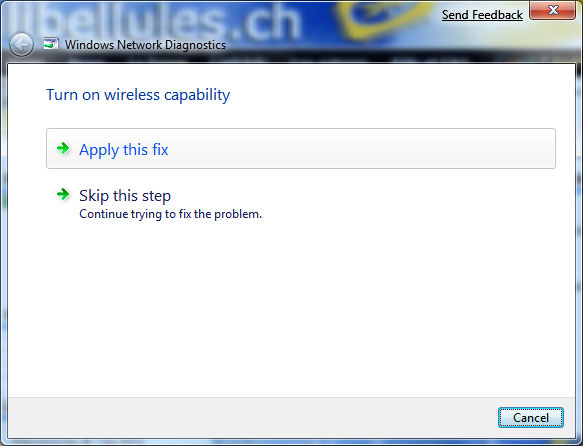
Task: Click the Windows Network Diagnostics title icon
Action: tap(51, 44)
